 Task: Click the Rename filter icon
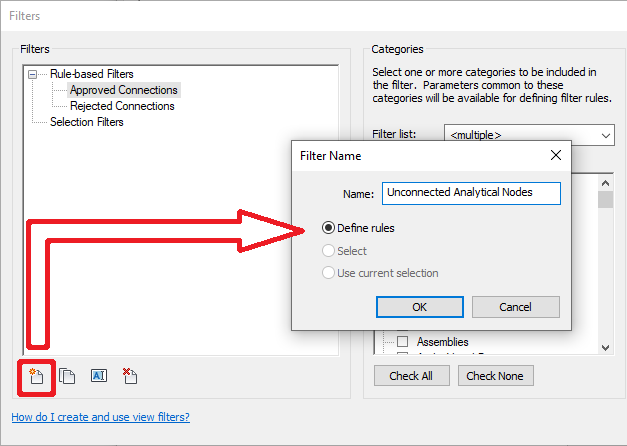tap(98, 376)
